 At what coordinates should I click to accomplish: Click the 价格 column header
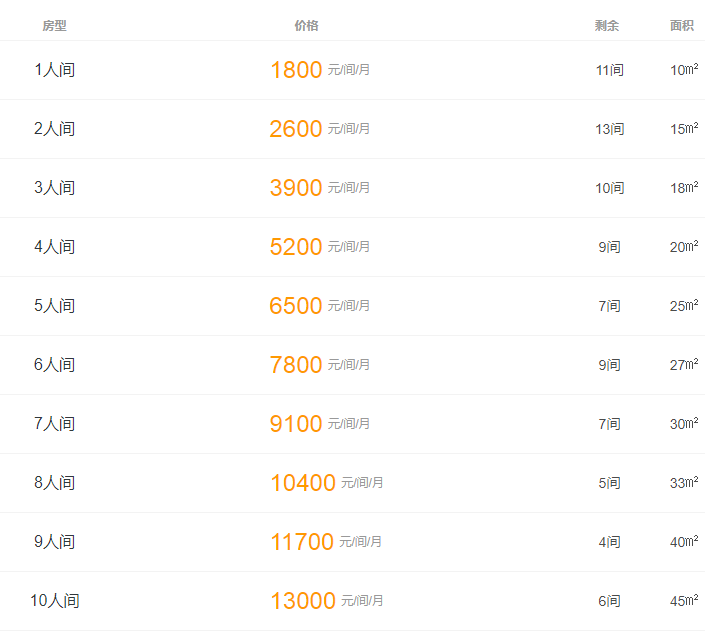pos(307,26)
